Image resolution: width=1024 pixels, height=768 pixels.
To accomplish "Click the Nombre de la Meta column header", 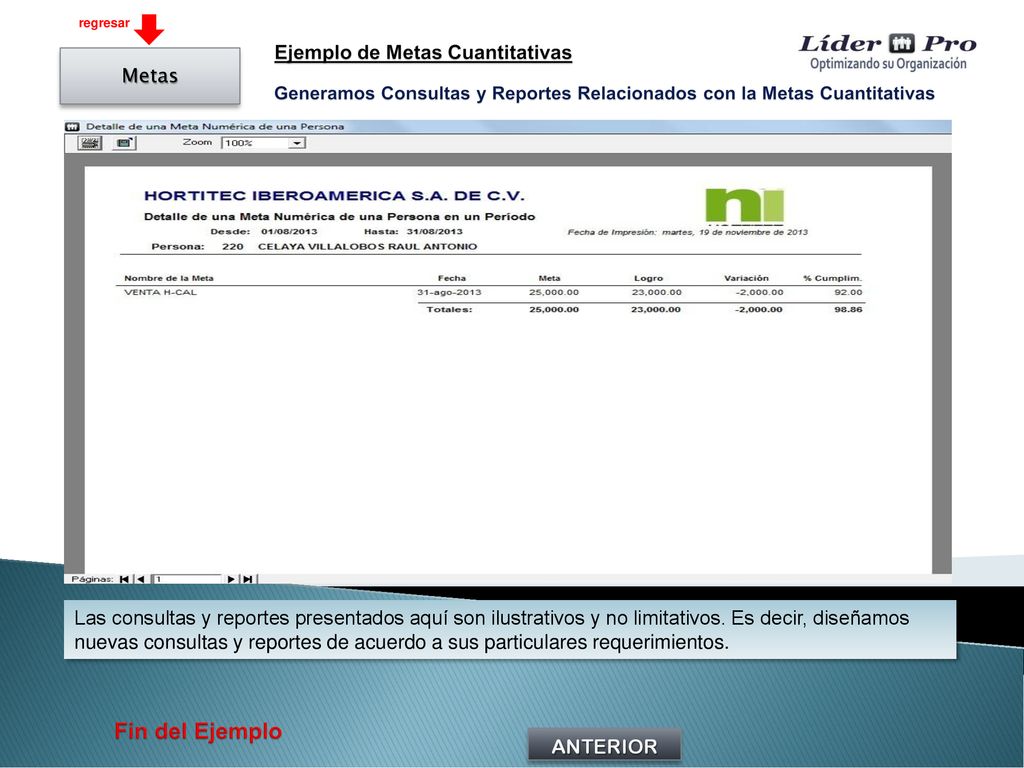I will (x=169, y=278).
